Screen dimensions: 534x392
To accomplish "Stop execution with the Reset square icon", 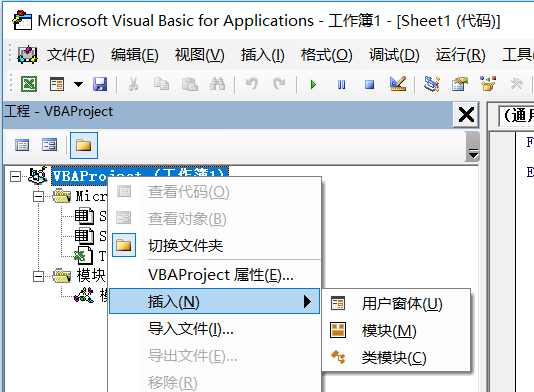I will tap(370, 84).
